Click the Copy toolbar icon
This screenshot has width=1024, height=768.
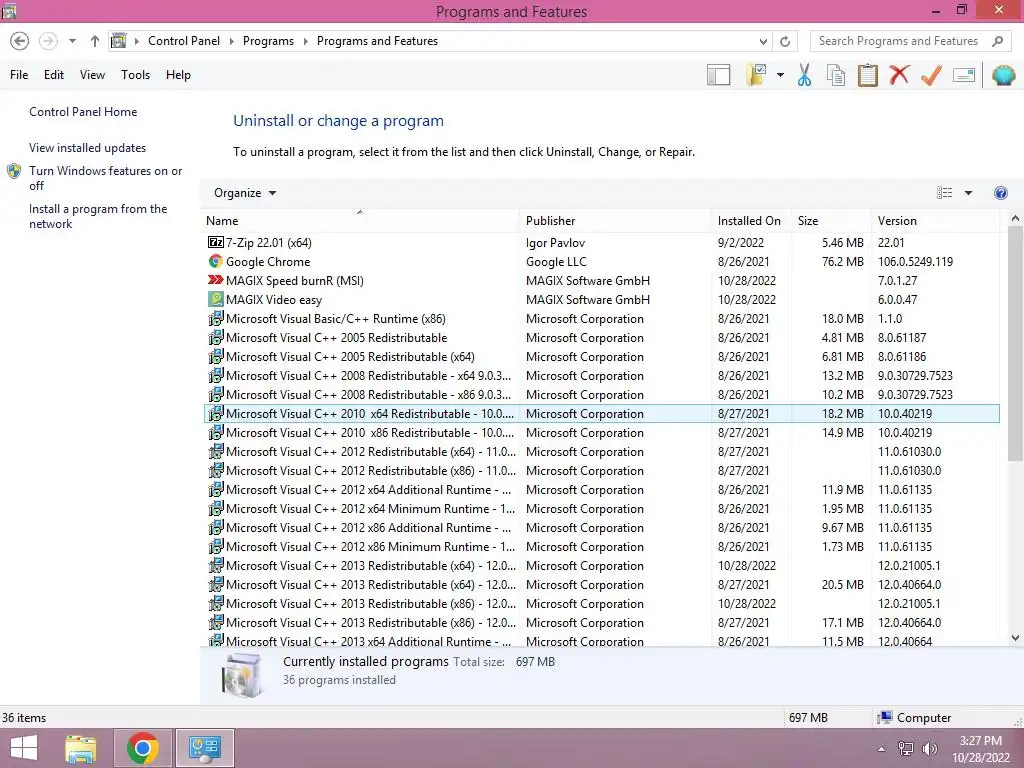pyautogui.click(x=836, y=75)
